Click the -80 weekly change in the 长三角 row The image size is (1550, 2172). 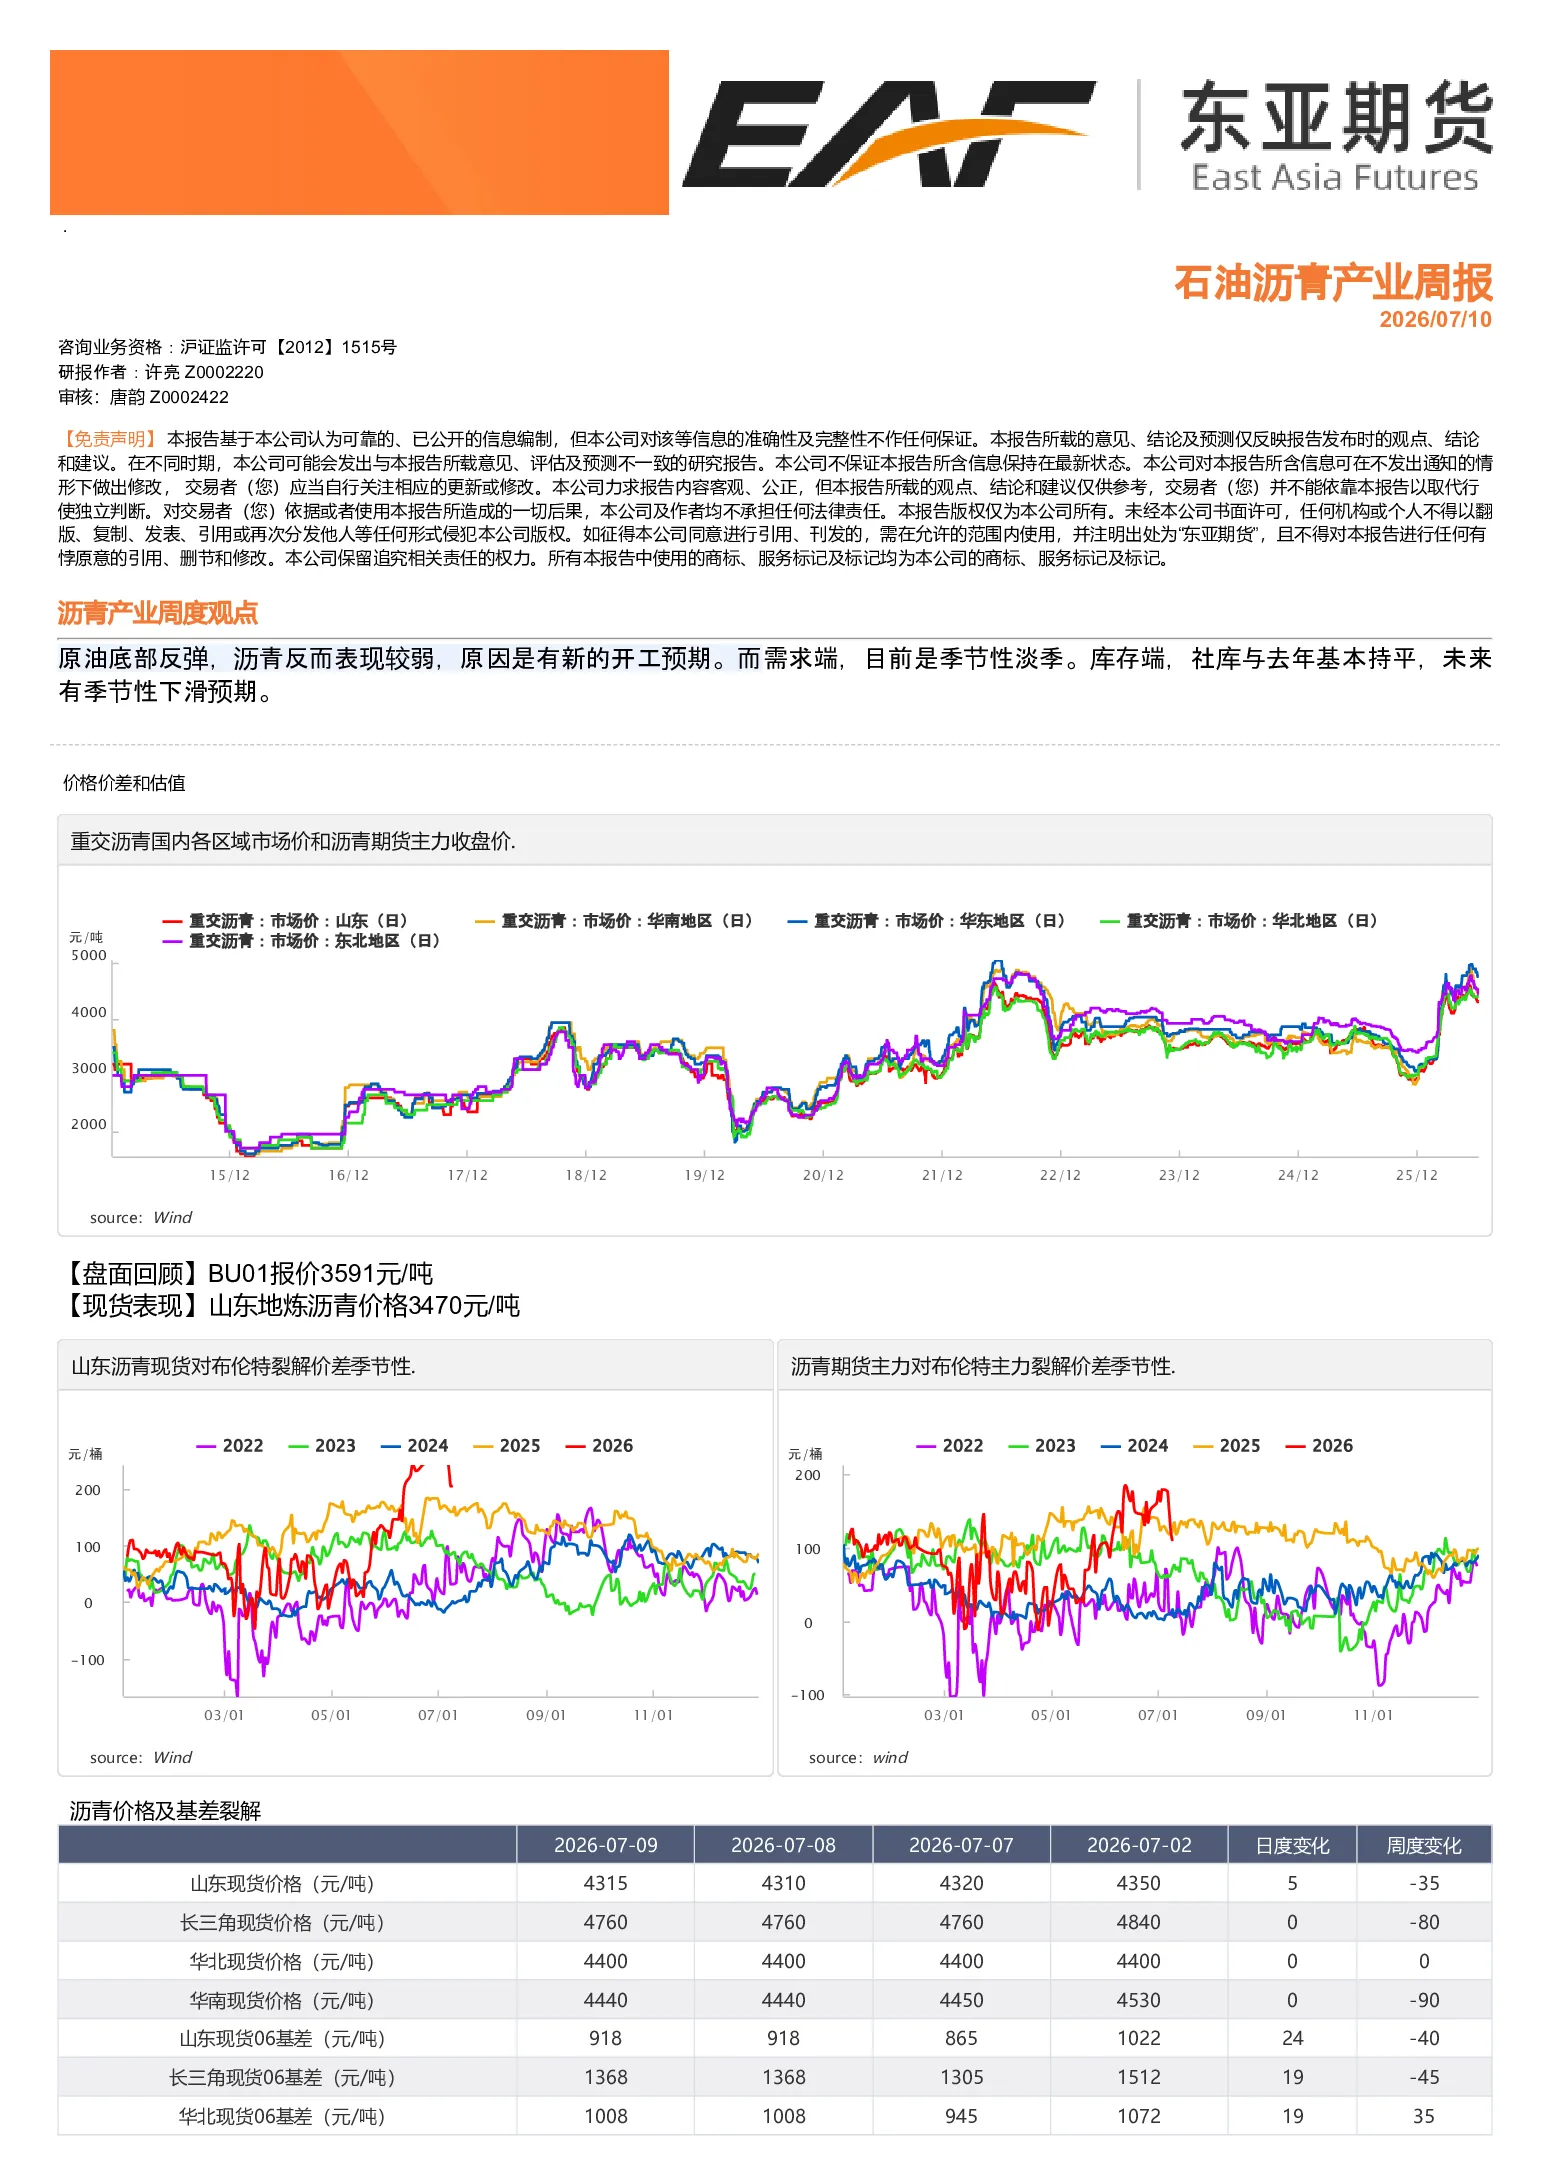coord(1424,1923)
